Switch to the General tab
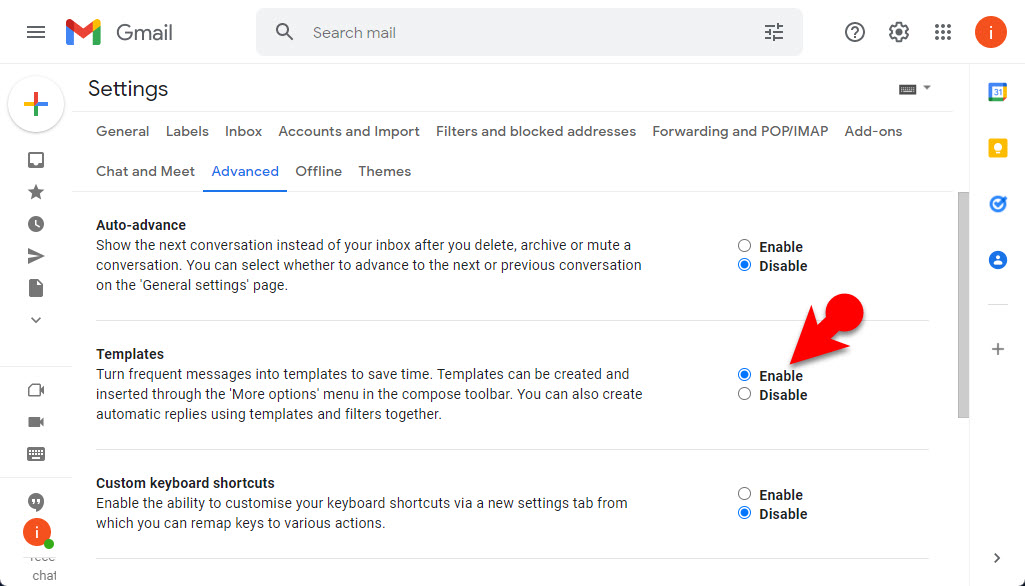 [x=122, y=131]
